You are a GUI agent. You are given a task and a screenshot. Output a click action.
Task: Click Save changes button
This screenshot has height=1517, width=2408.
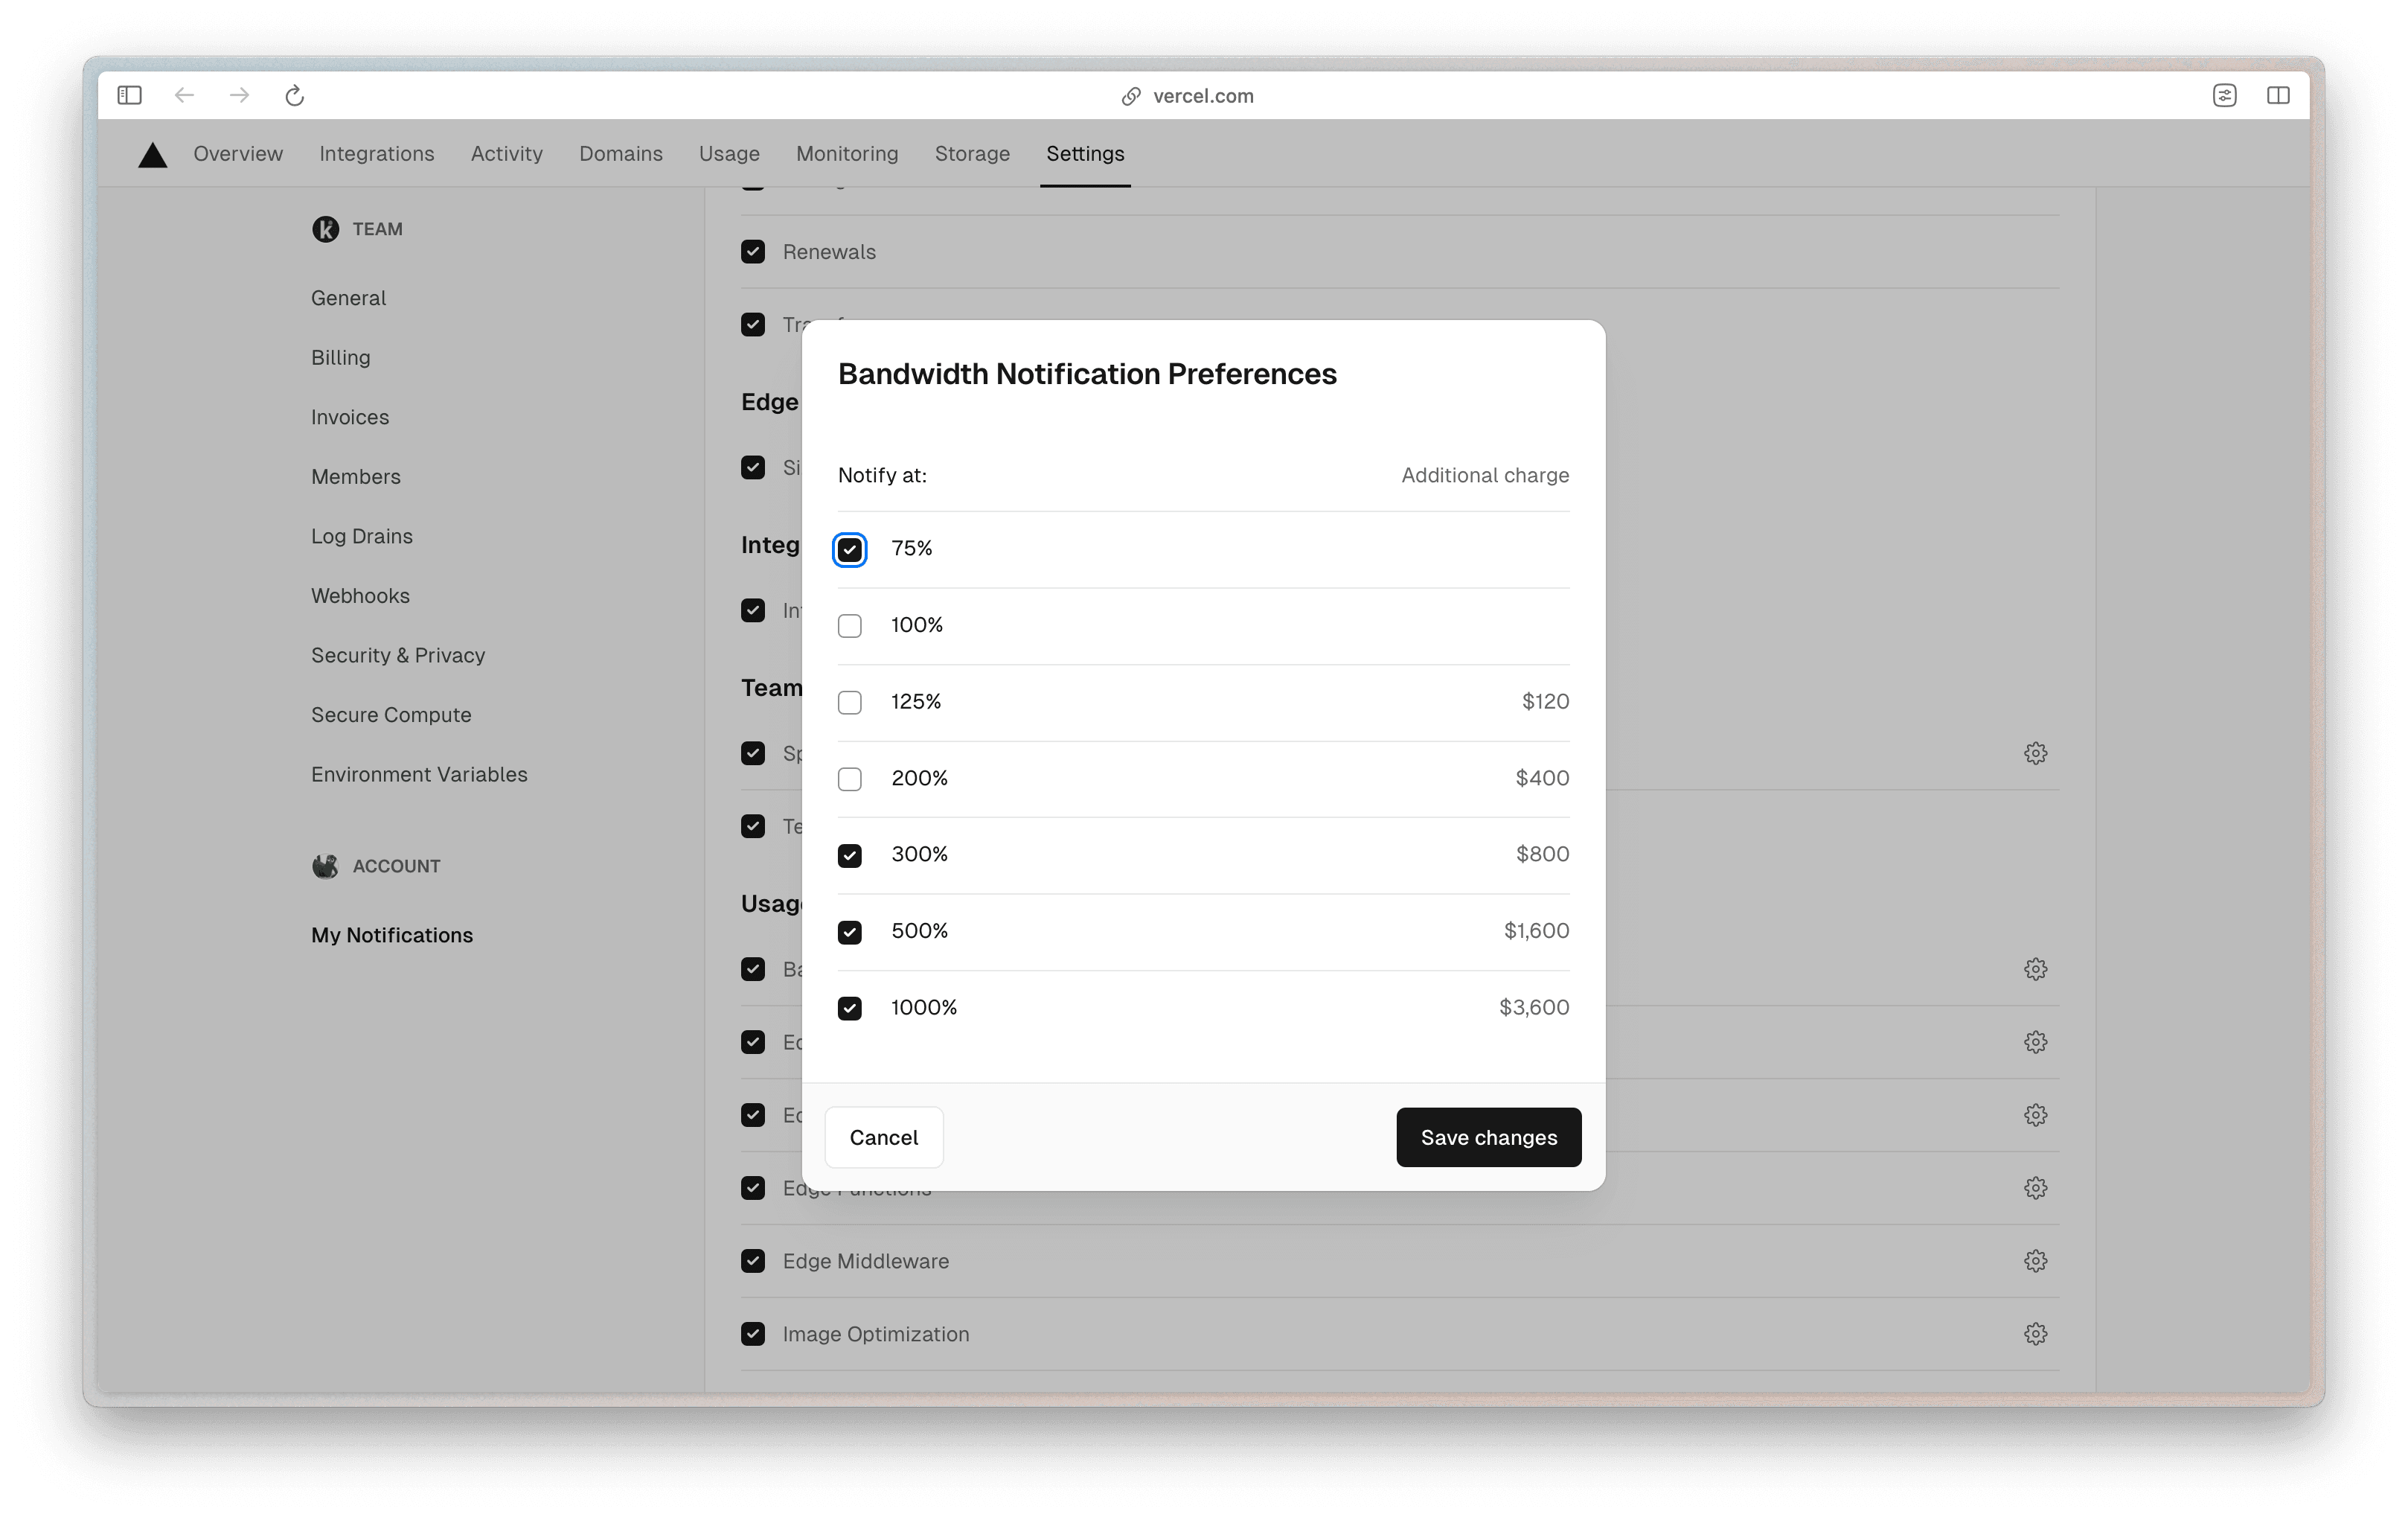click(1488, 1137)
